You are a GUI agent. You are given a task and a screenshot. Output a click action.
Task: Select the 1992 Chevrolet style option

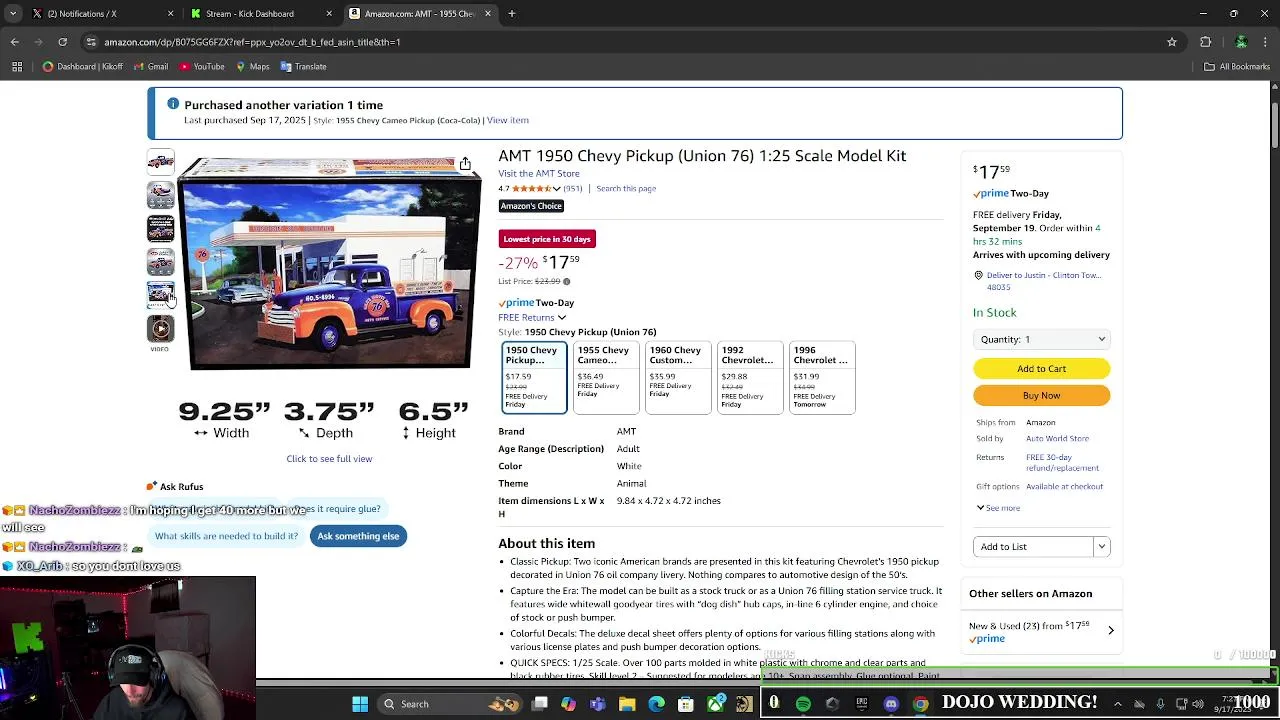[x=750, y=377]
